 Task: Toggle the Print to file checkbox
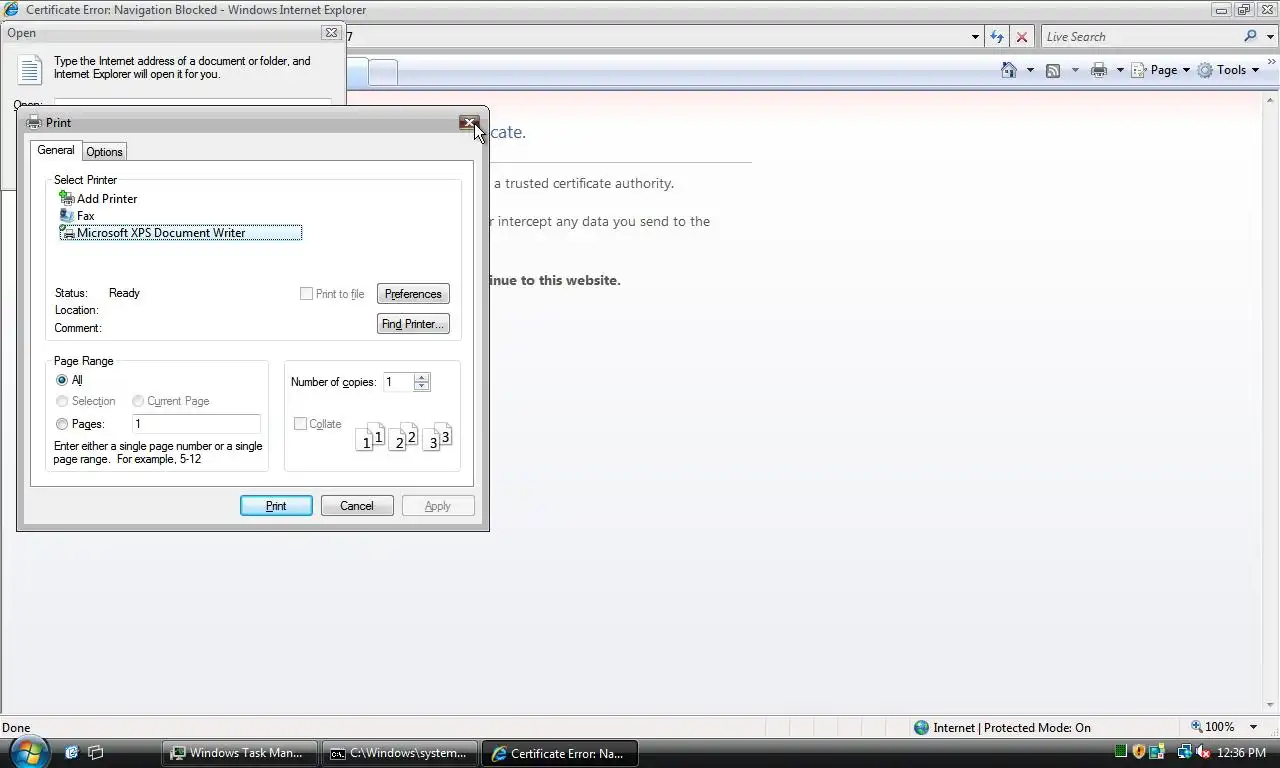pyautogui.click(x=306, y=293)
